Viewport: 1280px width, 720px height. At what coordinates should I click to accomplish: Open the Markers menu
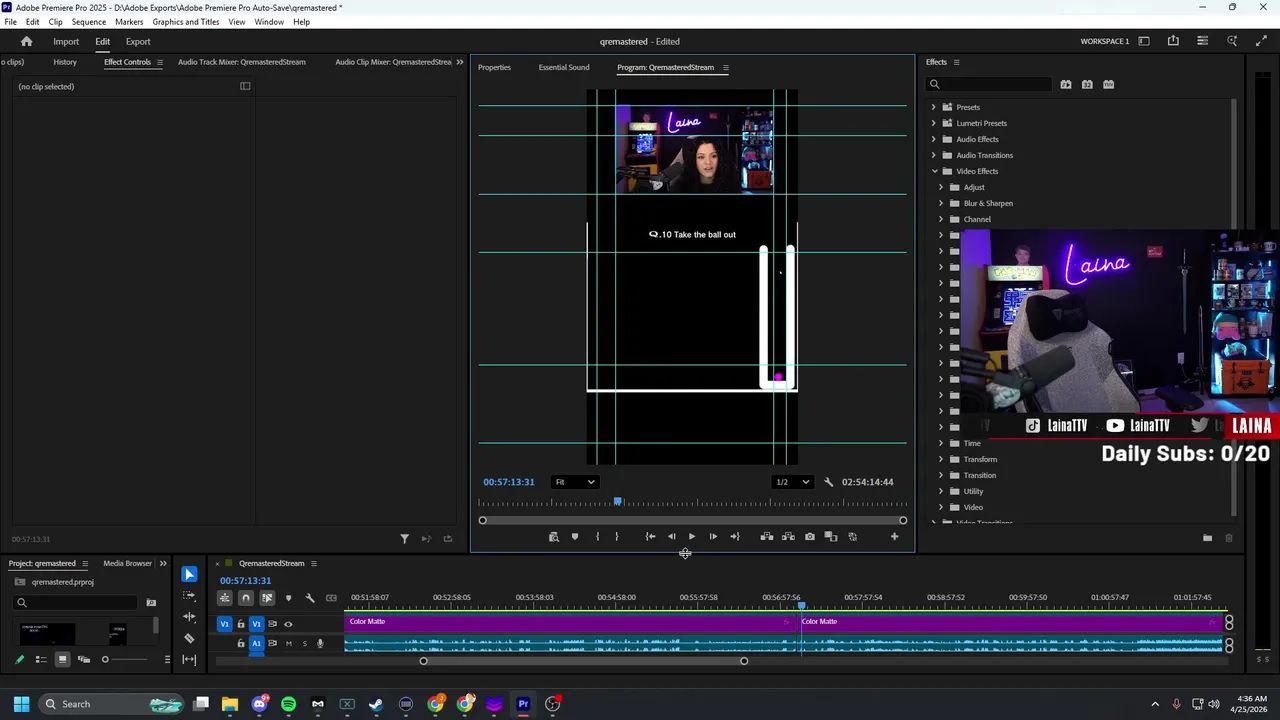tap(129, 22)
